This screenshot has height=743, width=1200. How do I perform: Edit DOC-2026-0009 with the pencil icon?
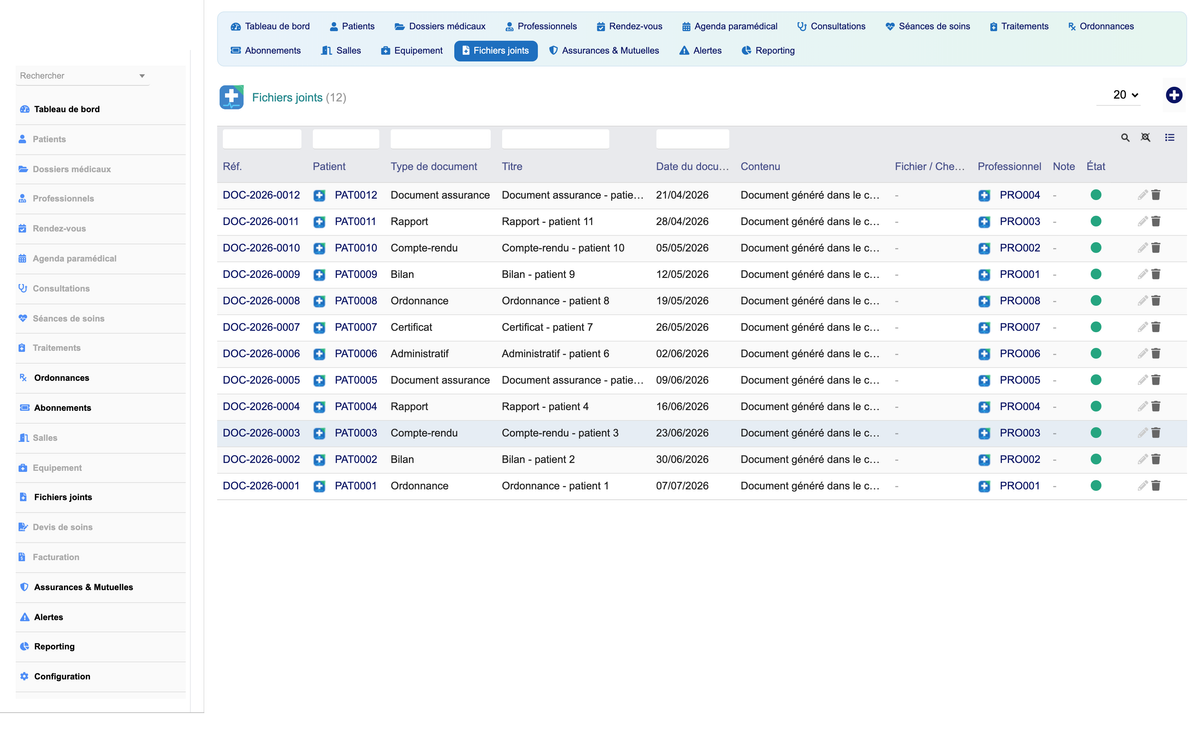1143,274
